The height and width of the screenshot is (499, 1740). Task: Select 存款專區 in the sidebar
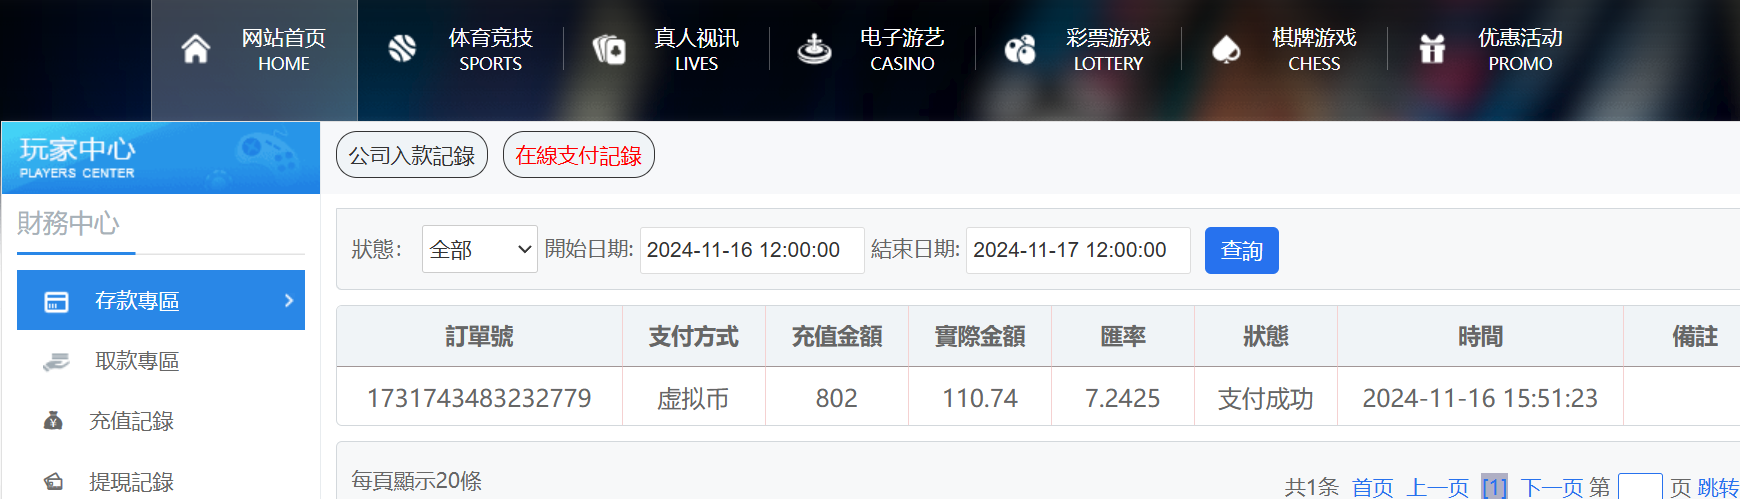[161, 300]
